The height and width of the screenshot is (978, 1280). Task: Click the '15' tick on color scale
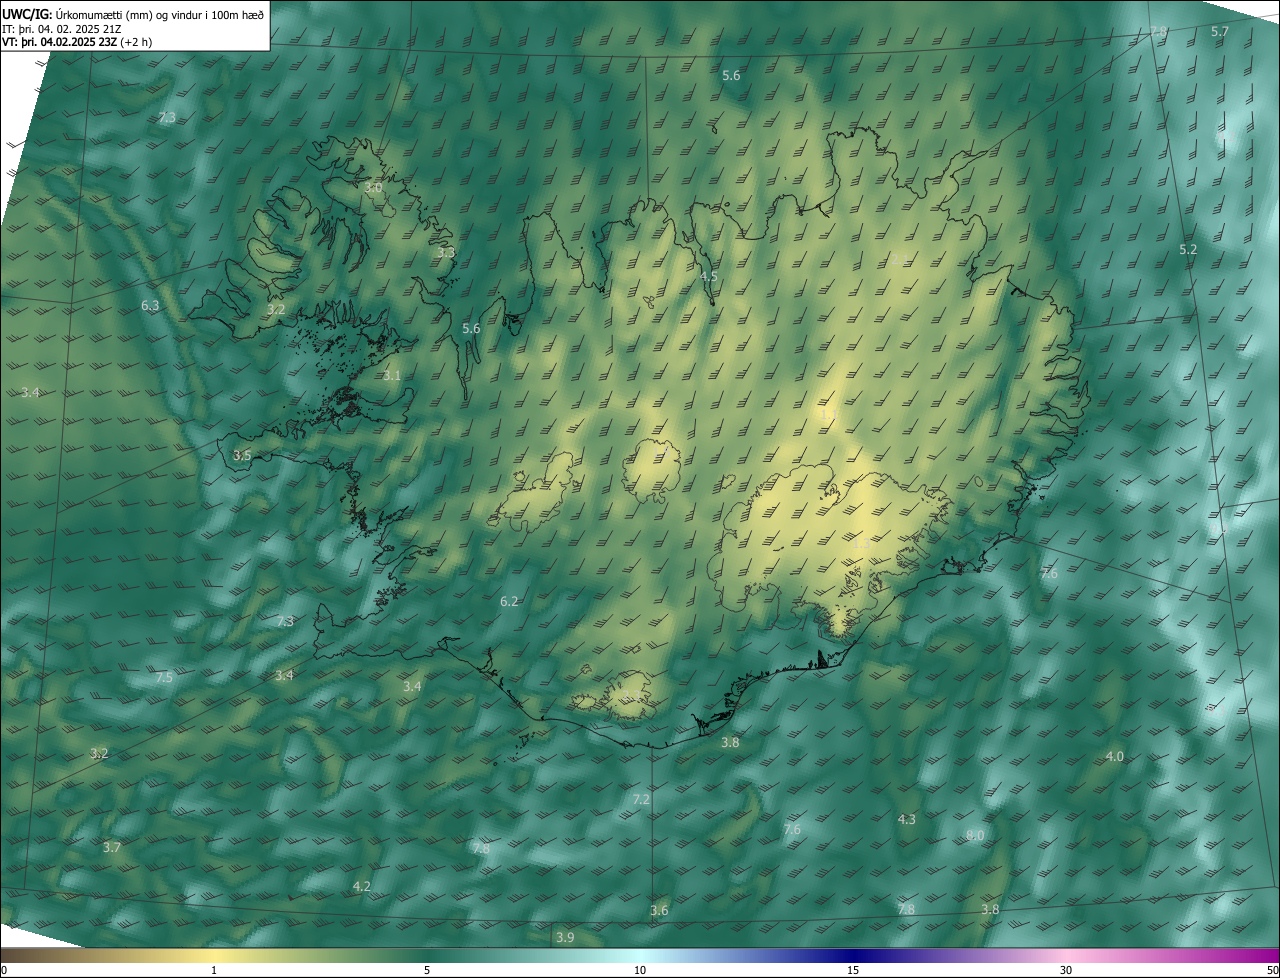click(853, 971)
